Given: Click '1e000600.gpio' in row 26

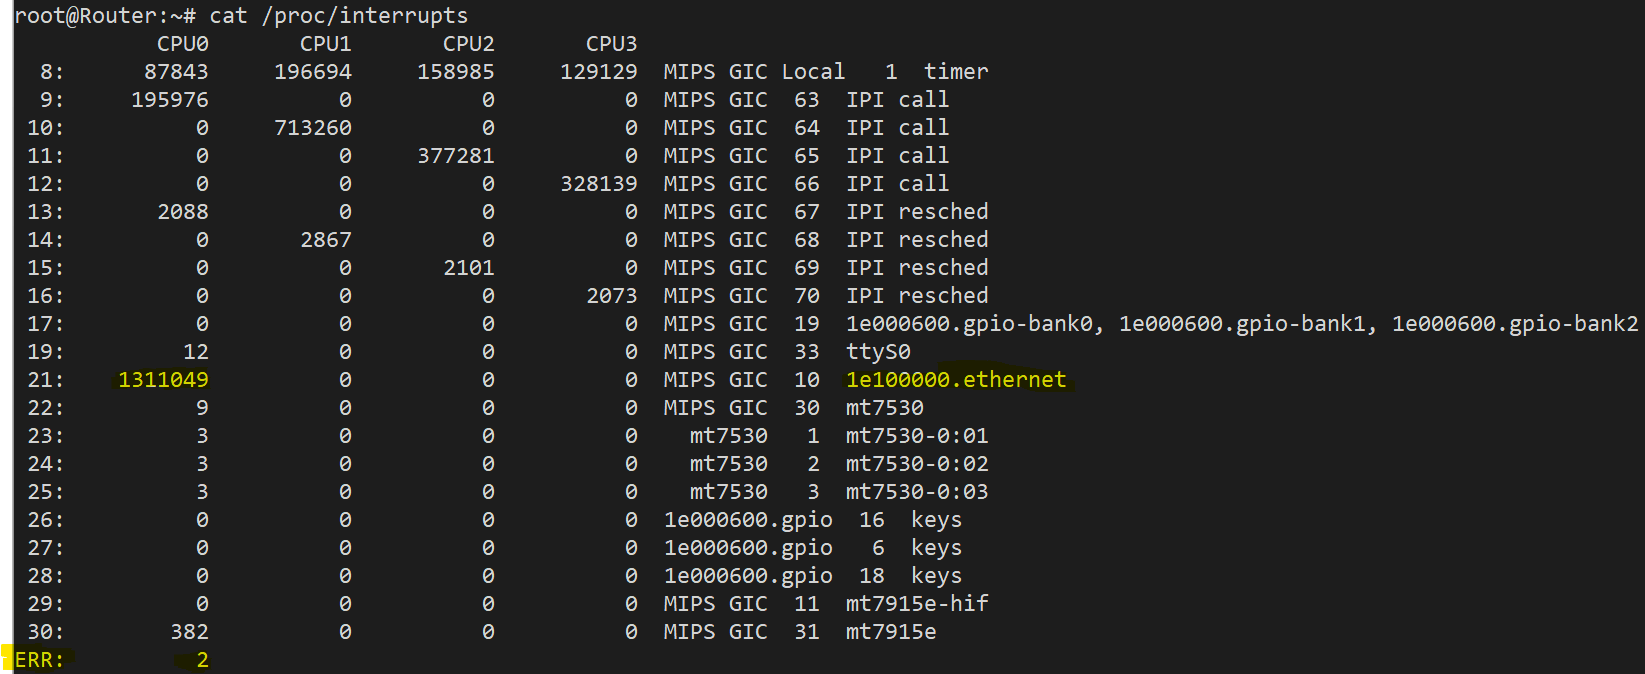Looking at the screenshot, I should [x=748, y=520].
